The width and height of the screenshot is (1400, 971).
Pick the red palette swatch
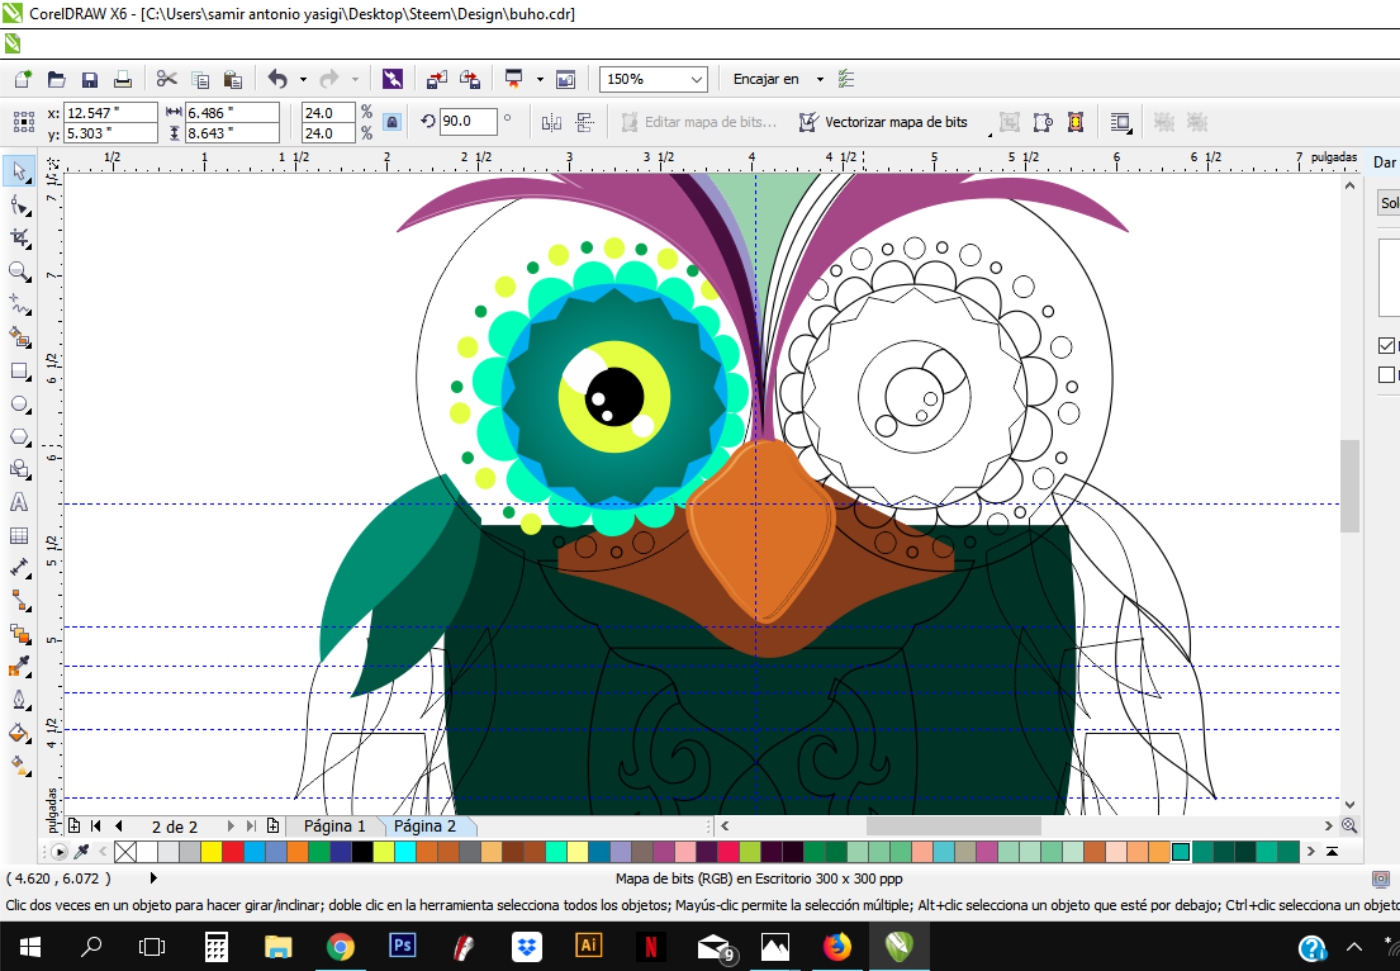(233, 851)
